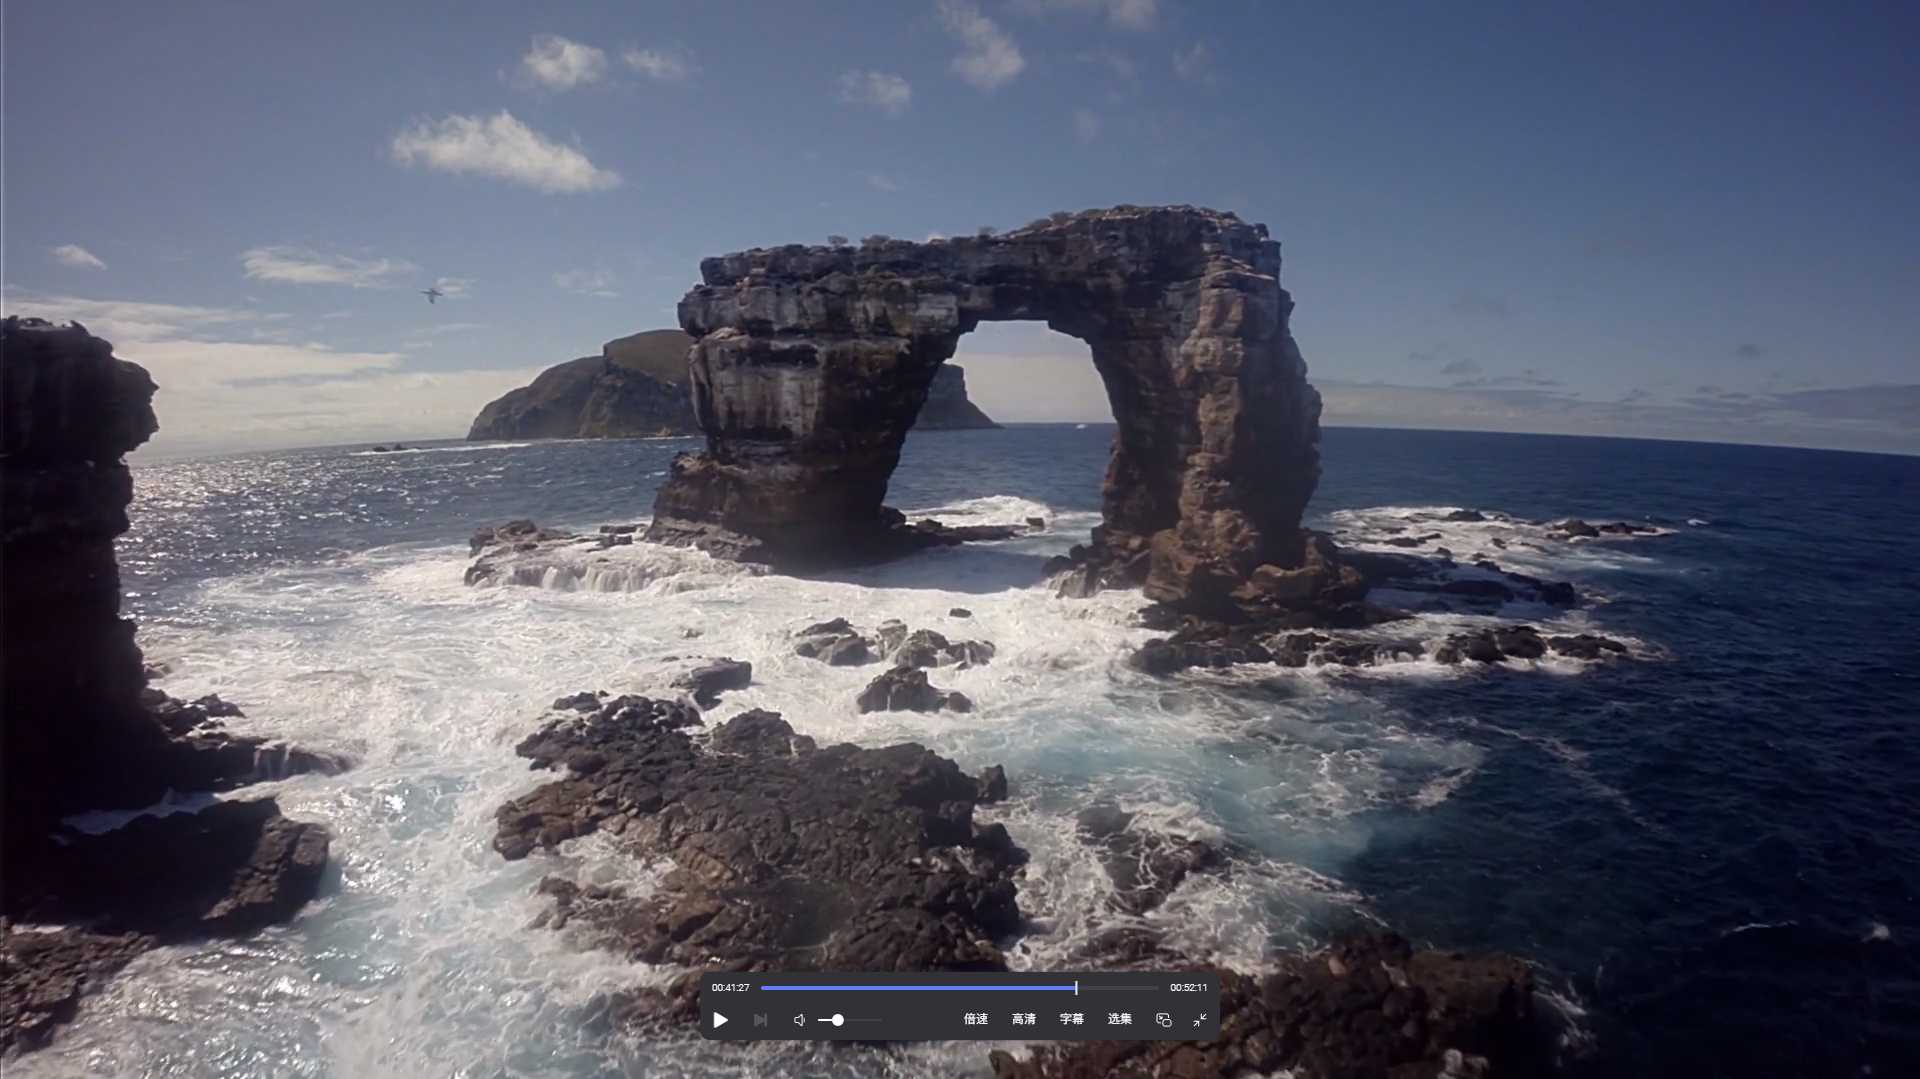Click the volume slider knob
Image resolution: width=1920 pixels, height=1079 pixels.
coord(838,1020)
